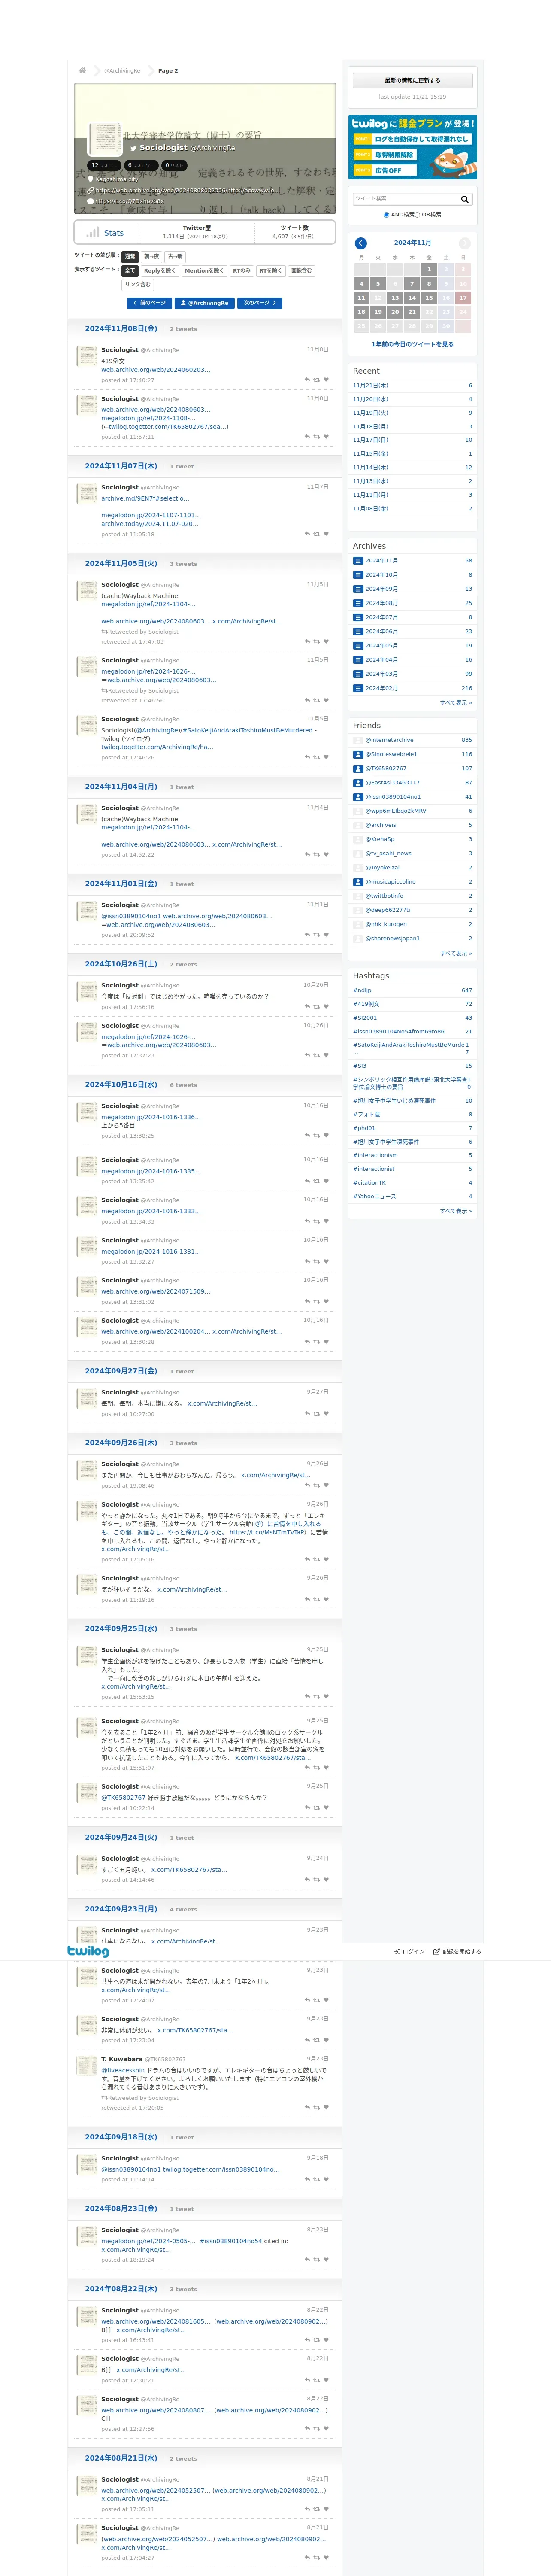Click the reply icon on the 419例文 tweet

coord(307,380)
